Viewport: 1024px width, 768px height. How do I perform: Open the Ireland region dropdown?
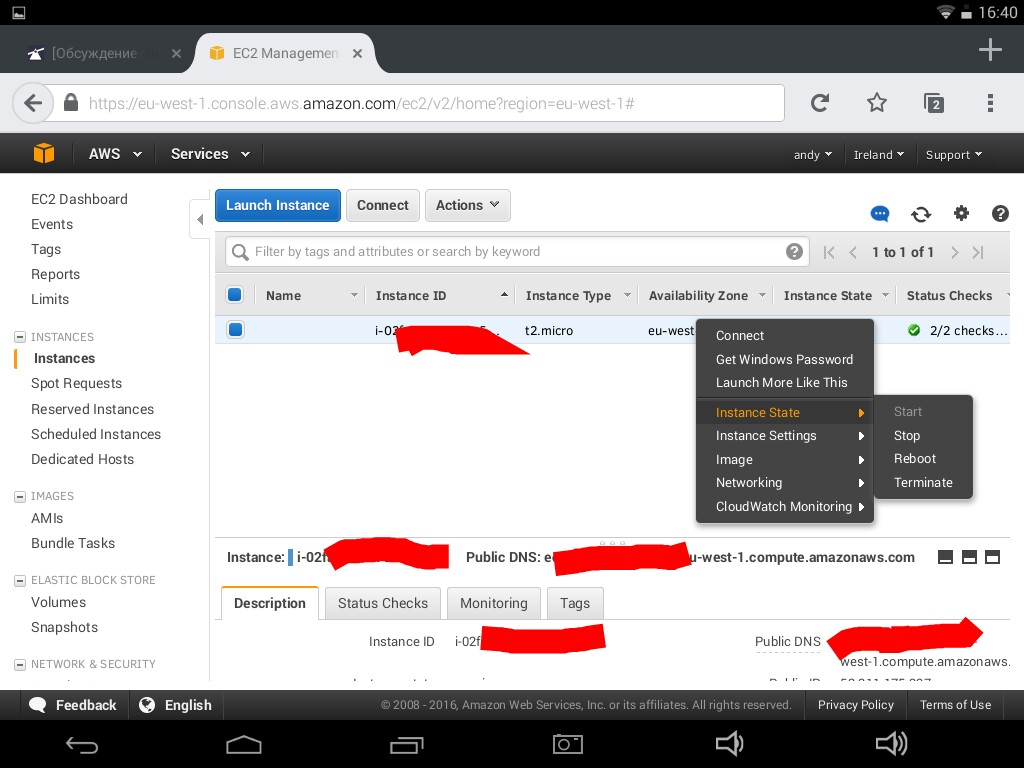[x=878, y=155]
